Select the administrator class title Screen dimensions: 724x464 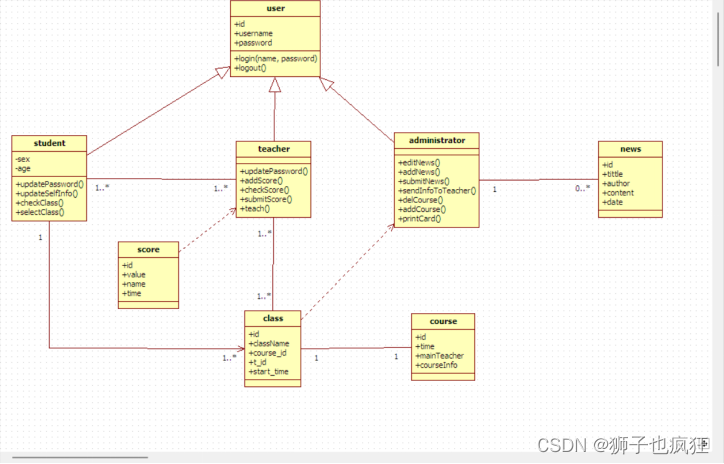click(x=437, y=140)
